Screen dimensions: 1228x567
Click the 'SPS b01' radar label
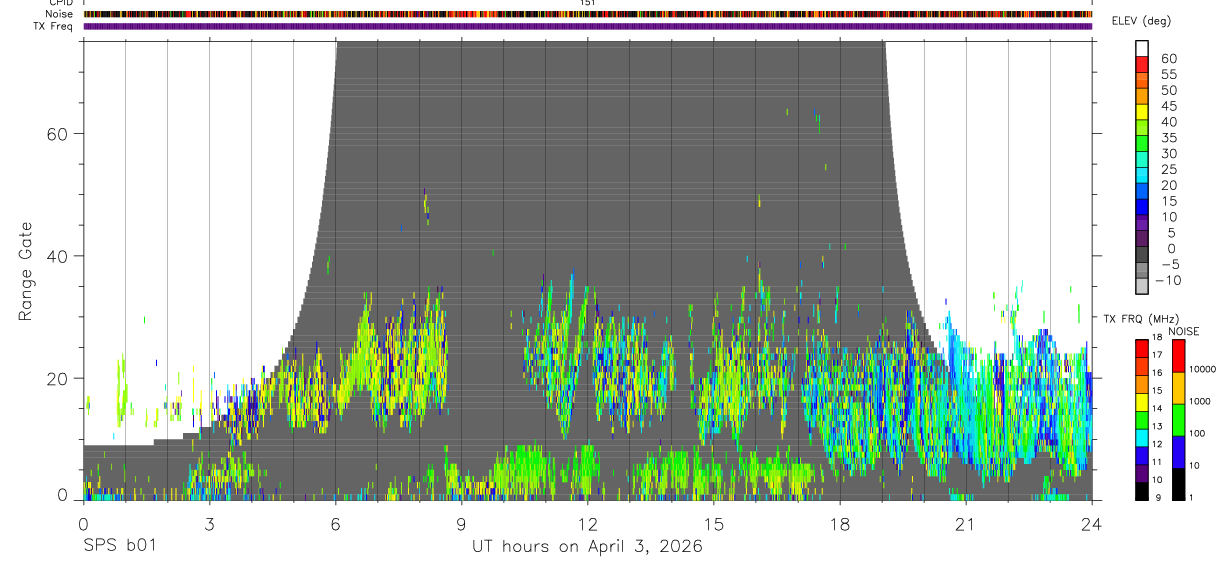[x=119, y=547]
